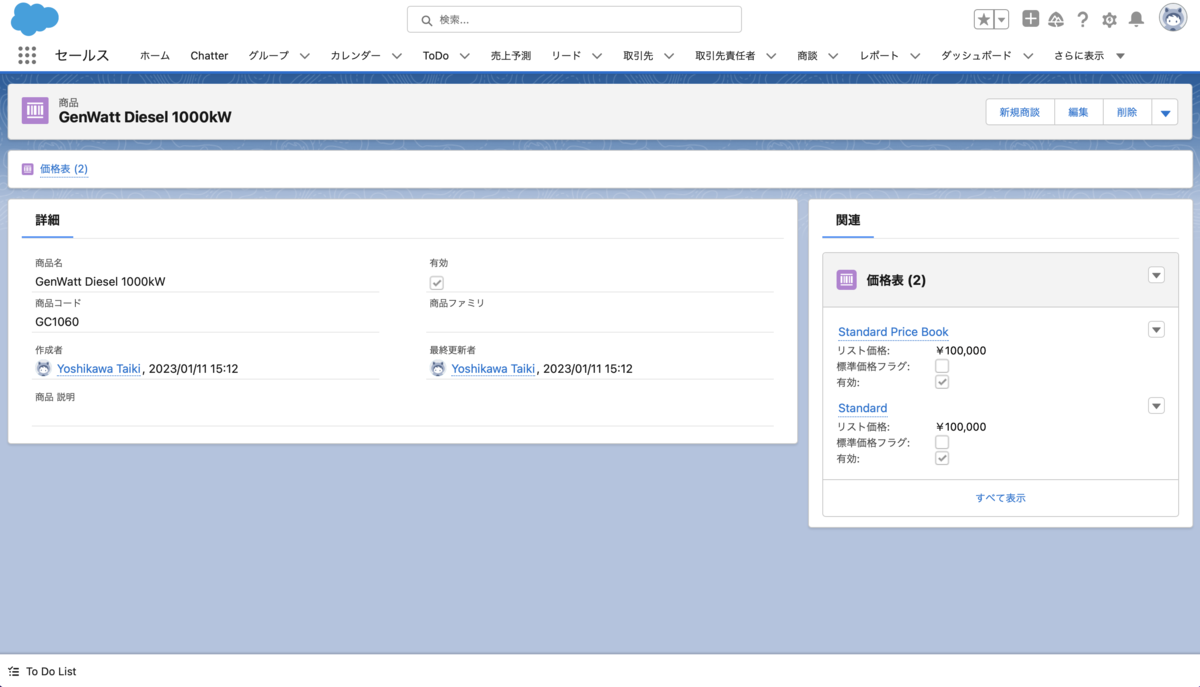Select the 詳細 tab

[x=48, y=220]
